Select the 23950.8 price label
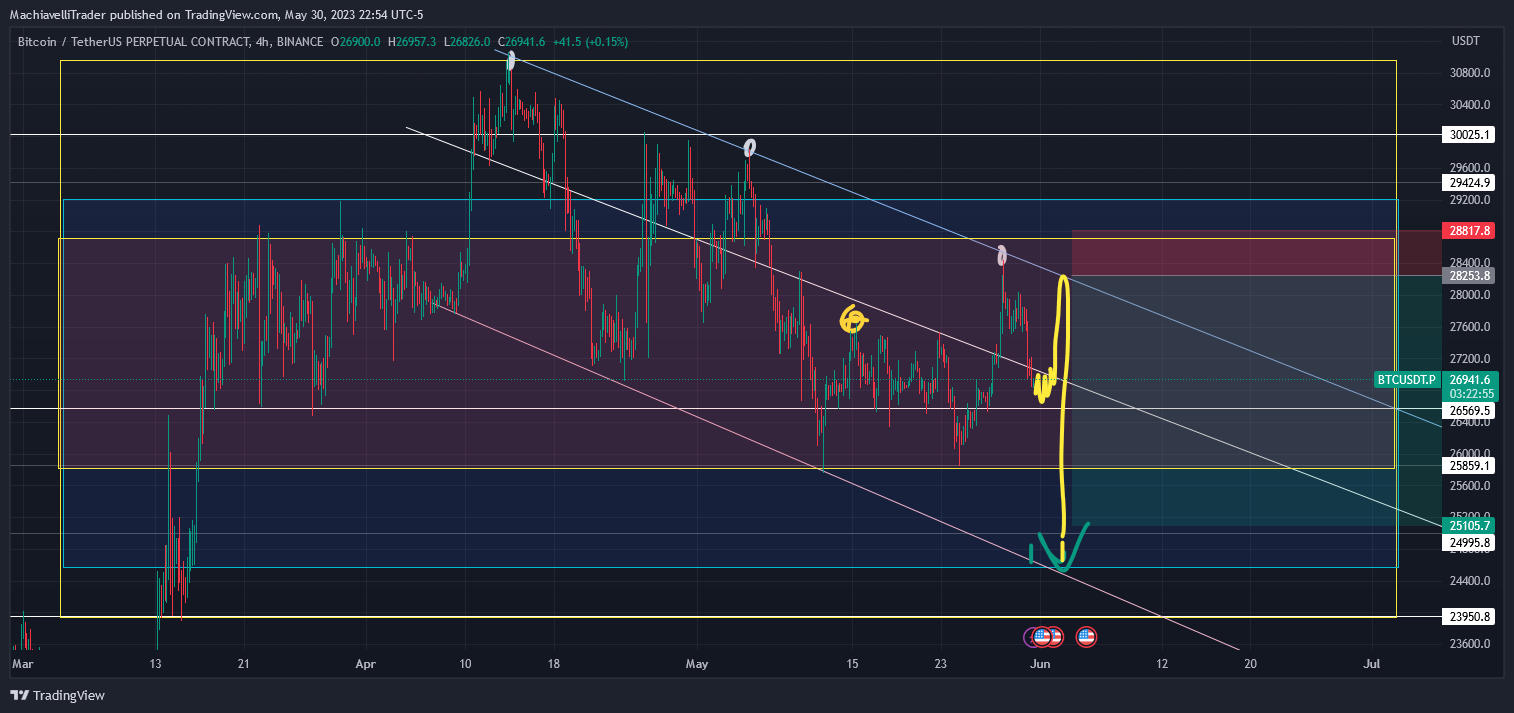This screenshot has width=1514, height=713. click(1469, 616)
